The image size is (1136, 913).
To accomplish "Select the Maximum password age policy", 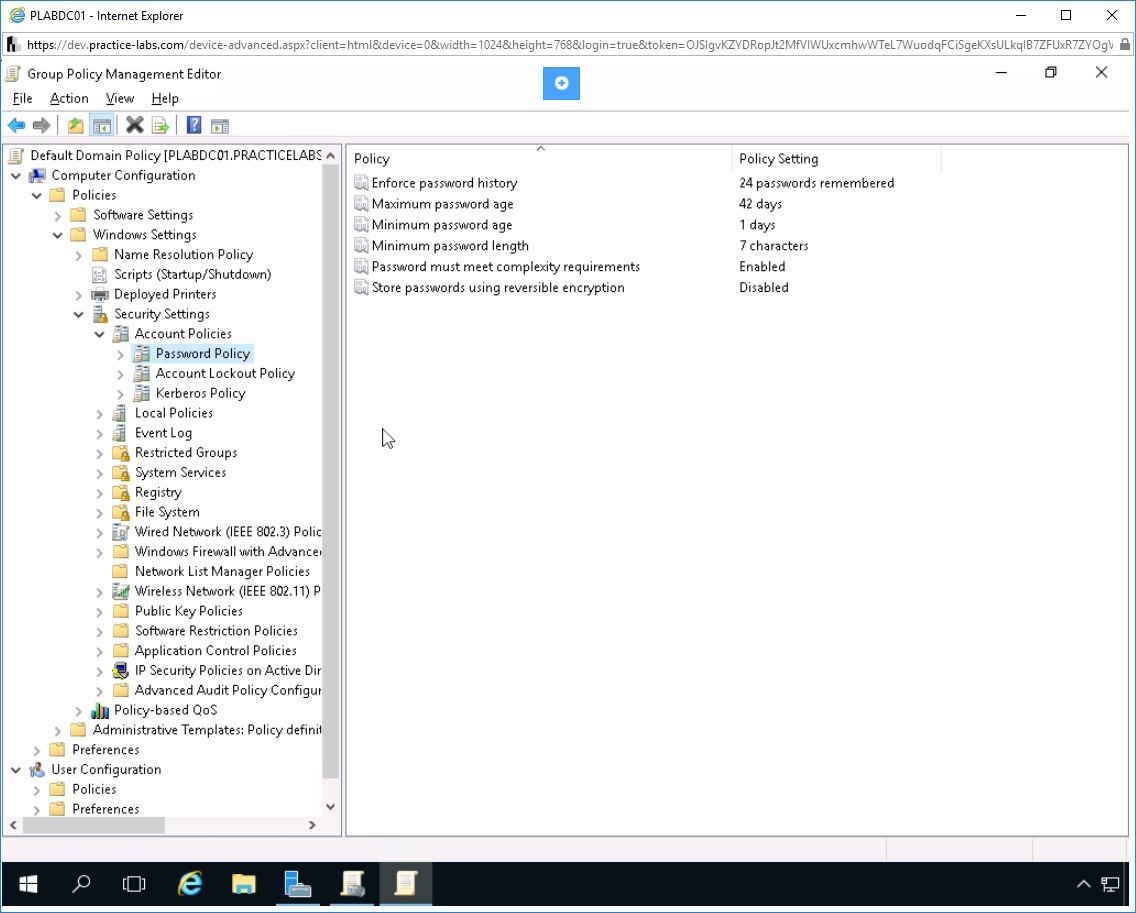I will pos(442,204).
